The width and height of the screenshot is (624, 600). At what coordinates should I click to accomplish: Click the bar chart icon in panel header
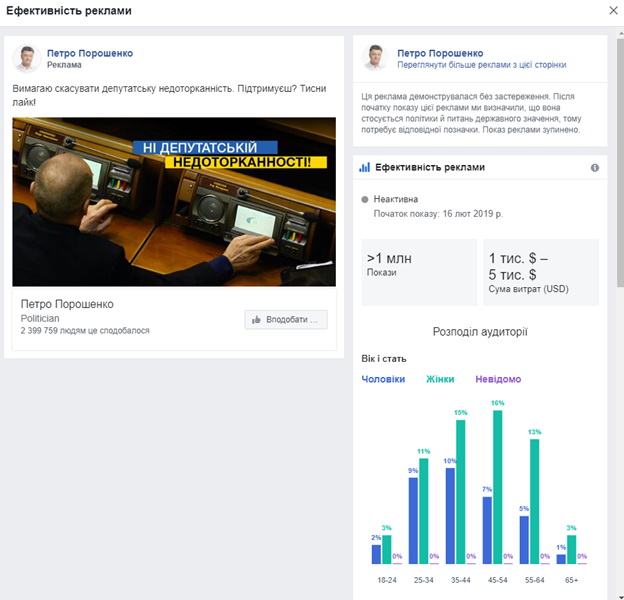click(x=365, y=168)
